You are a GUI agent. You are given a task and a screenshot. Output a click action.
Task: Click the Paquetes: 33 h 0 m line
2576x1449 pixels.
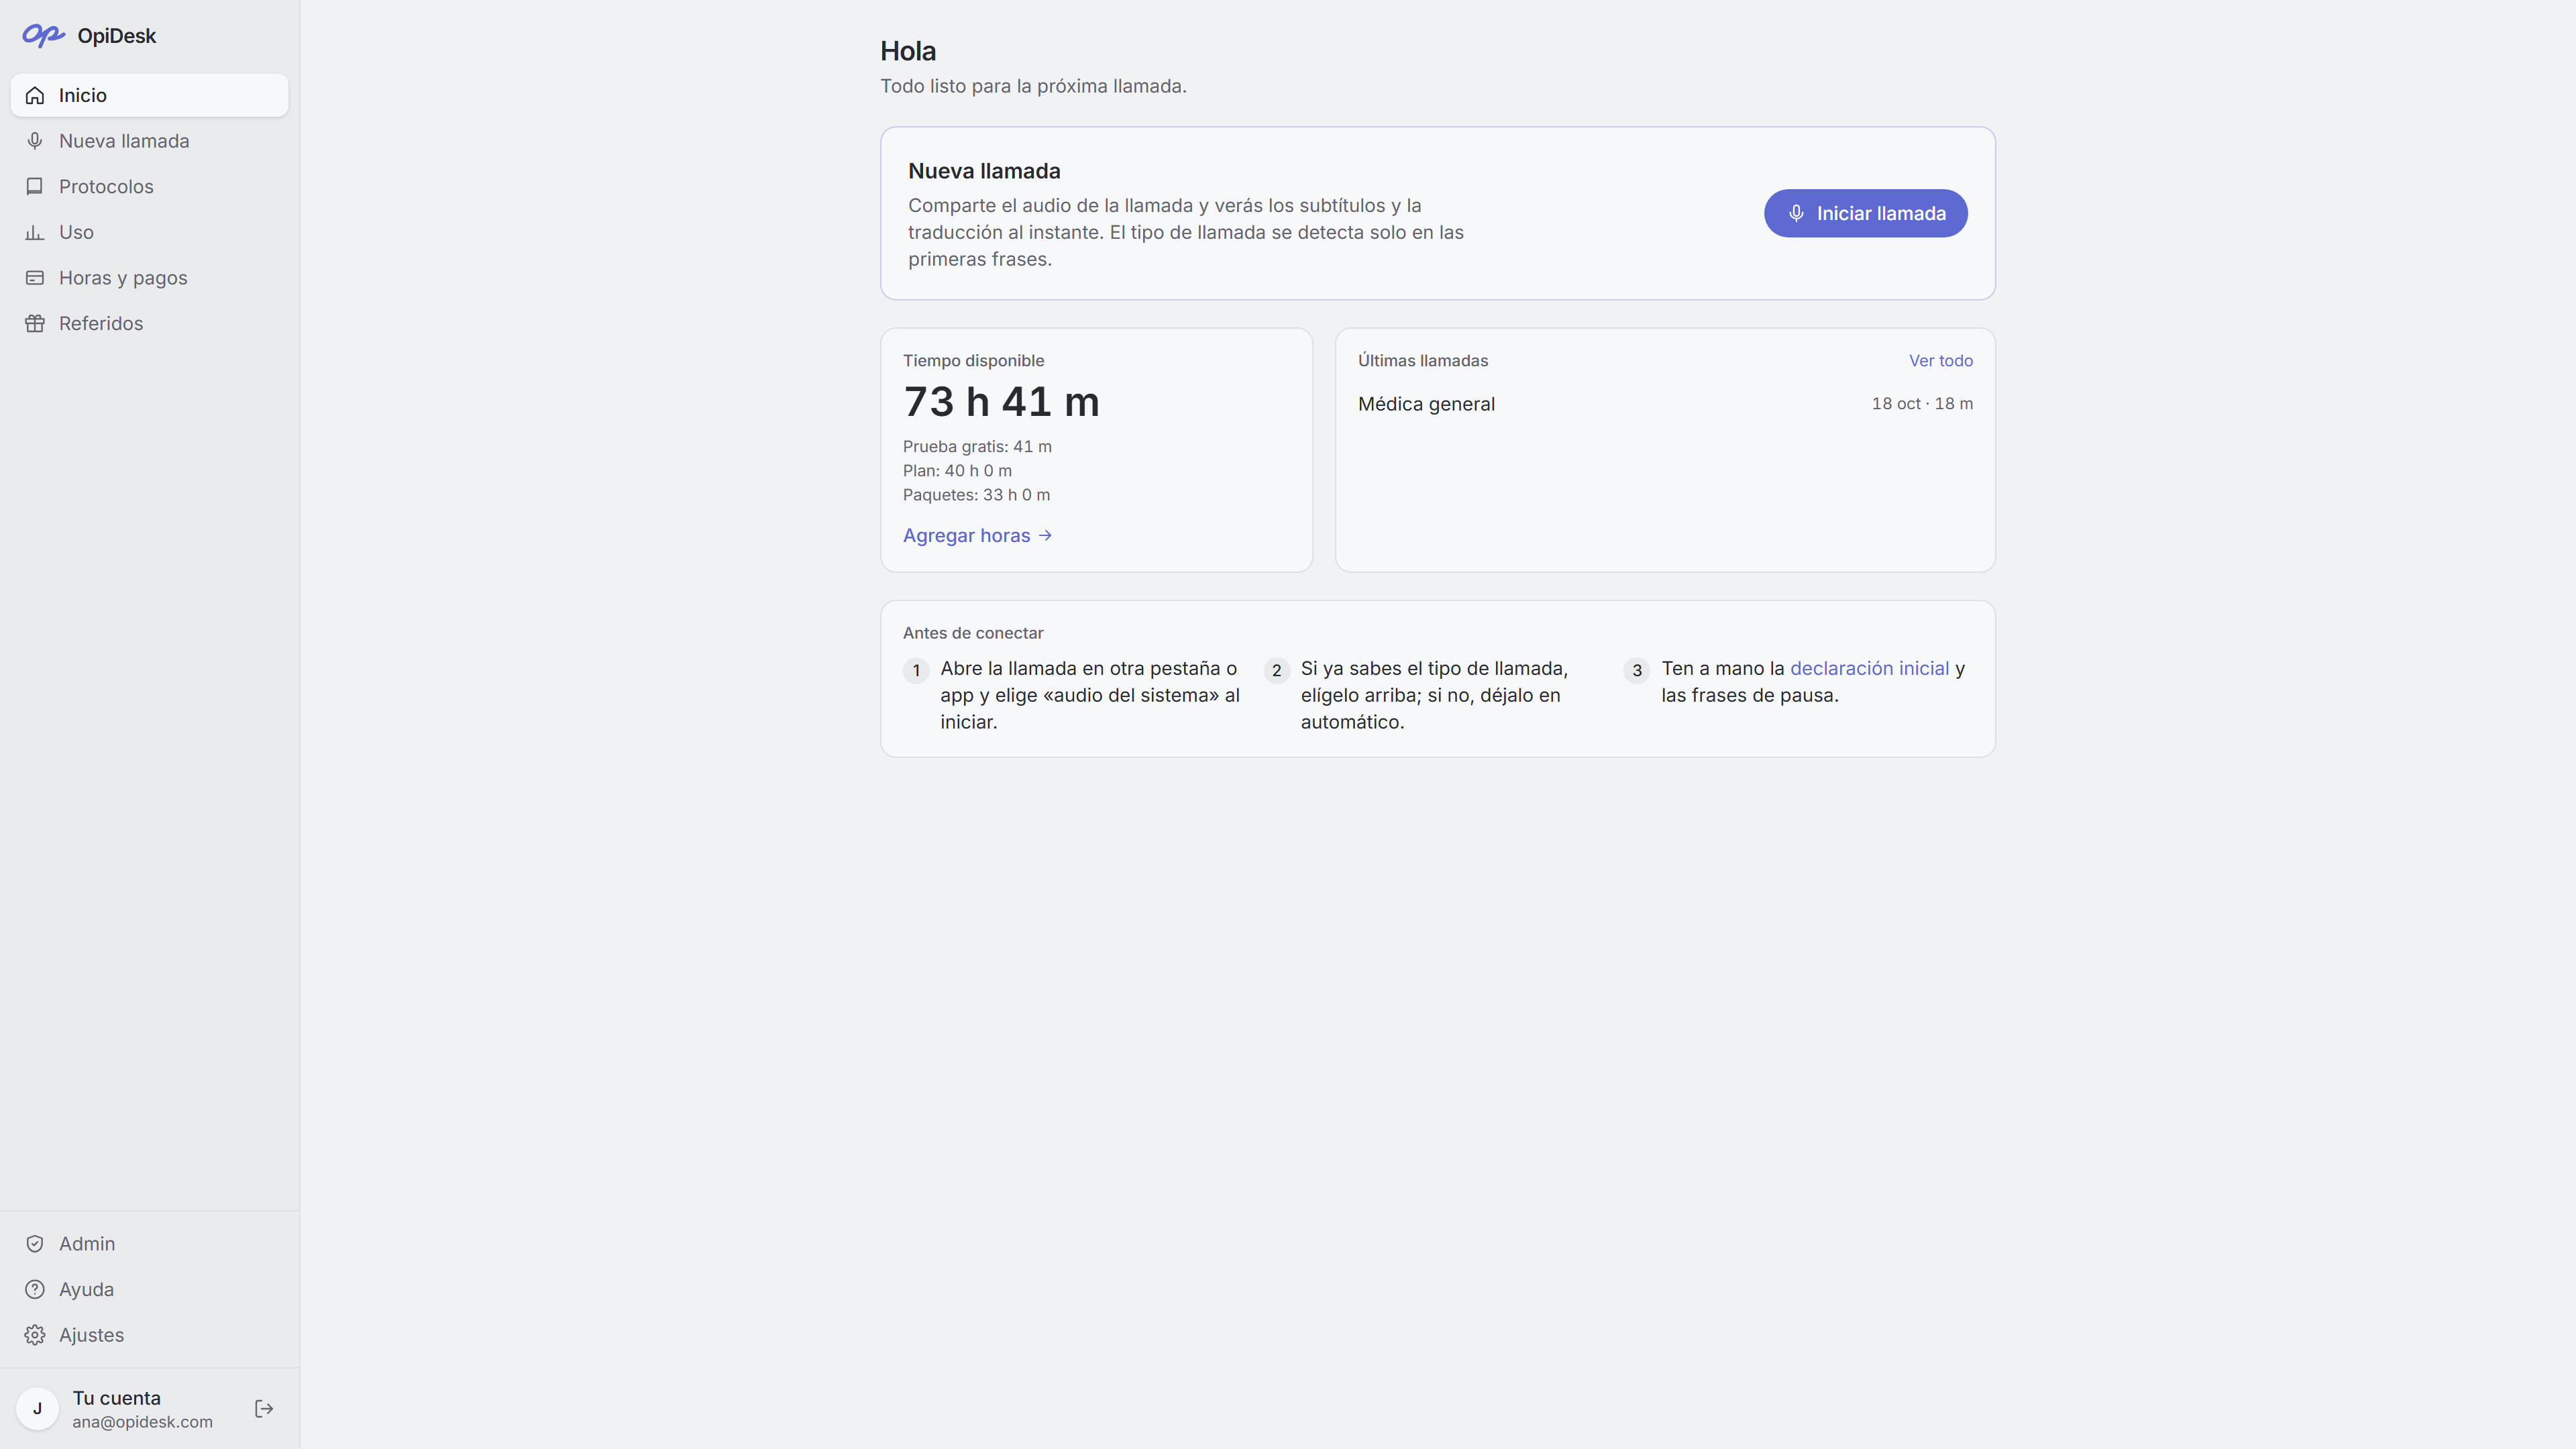click(976, 495)
